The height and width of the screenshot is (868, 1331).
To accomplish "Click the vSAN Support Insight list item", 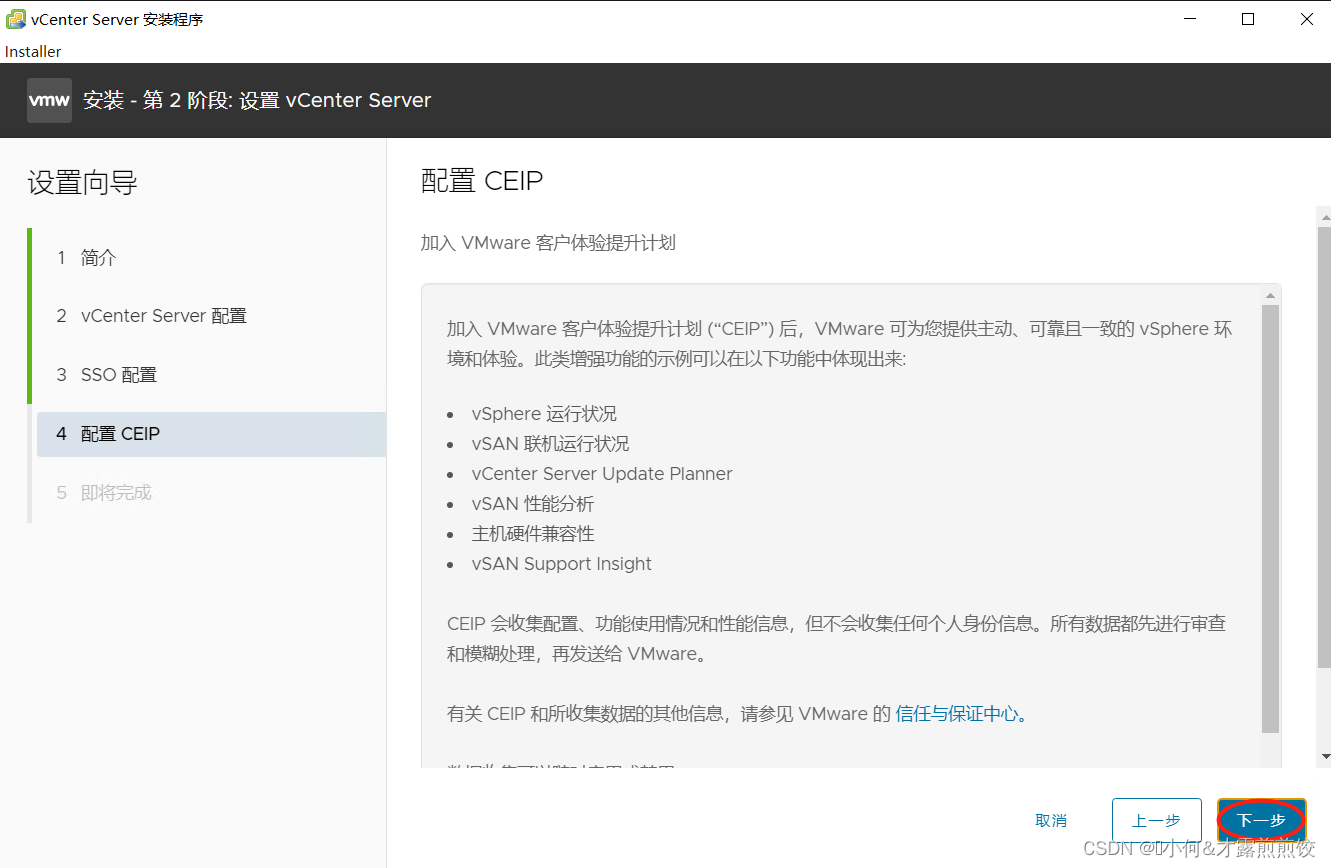I will [x=561, y=564].
